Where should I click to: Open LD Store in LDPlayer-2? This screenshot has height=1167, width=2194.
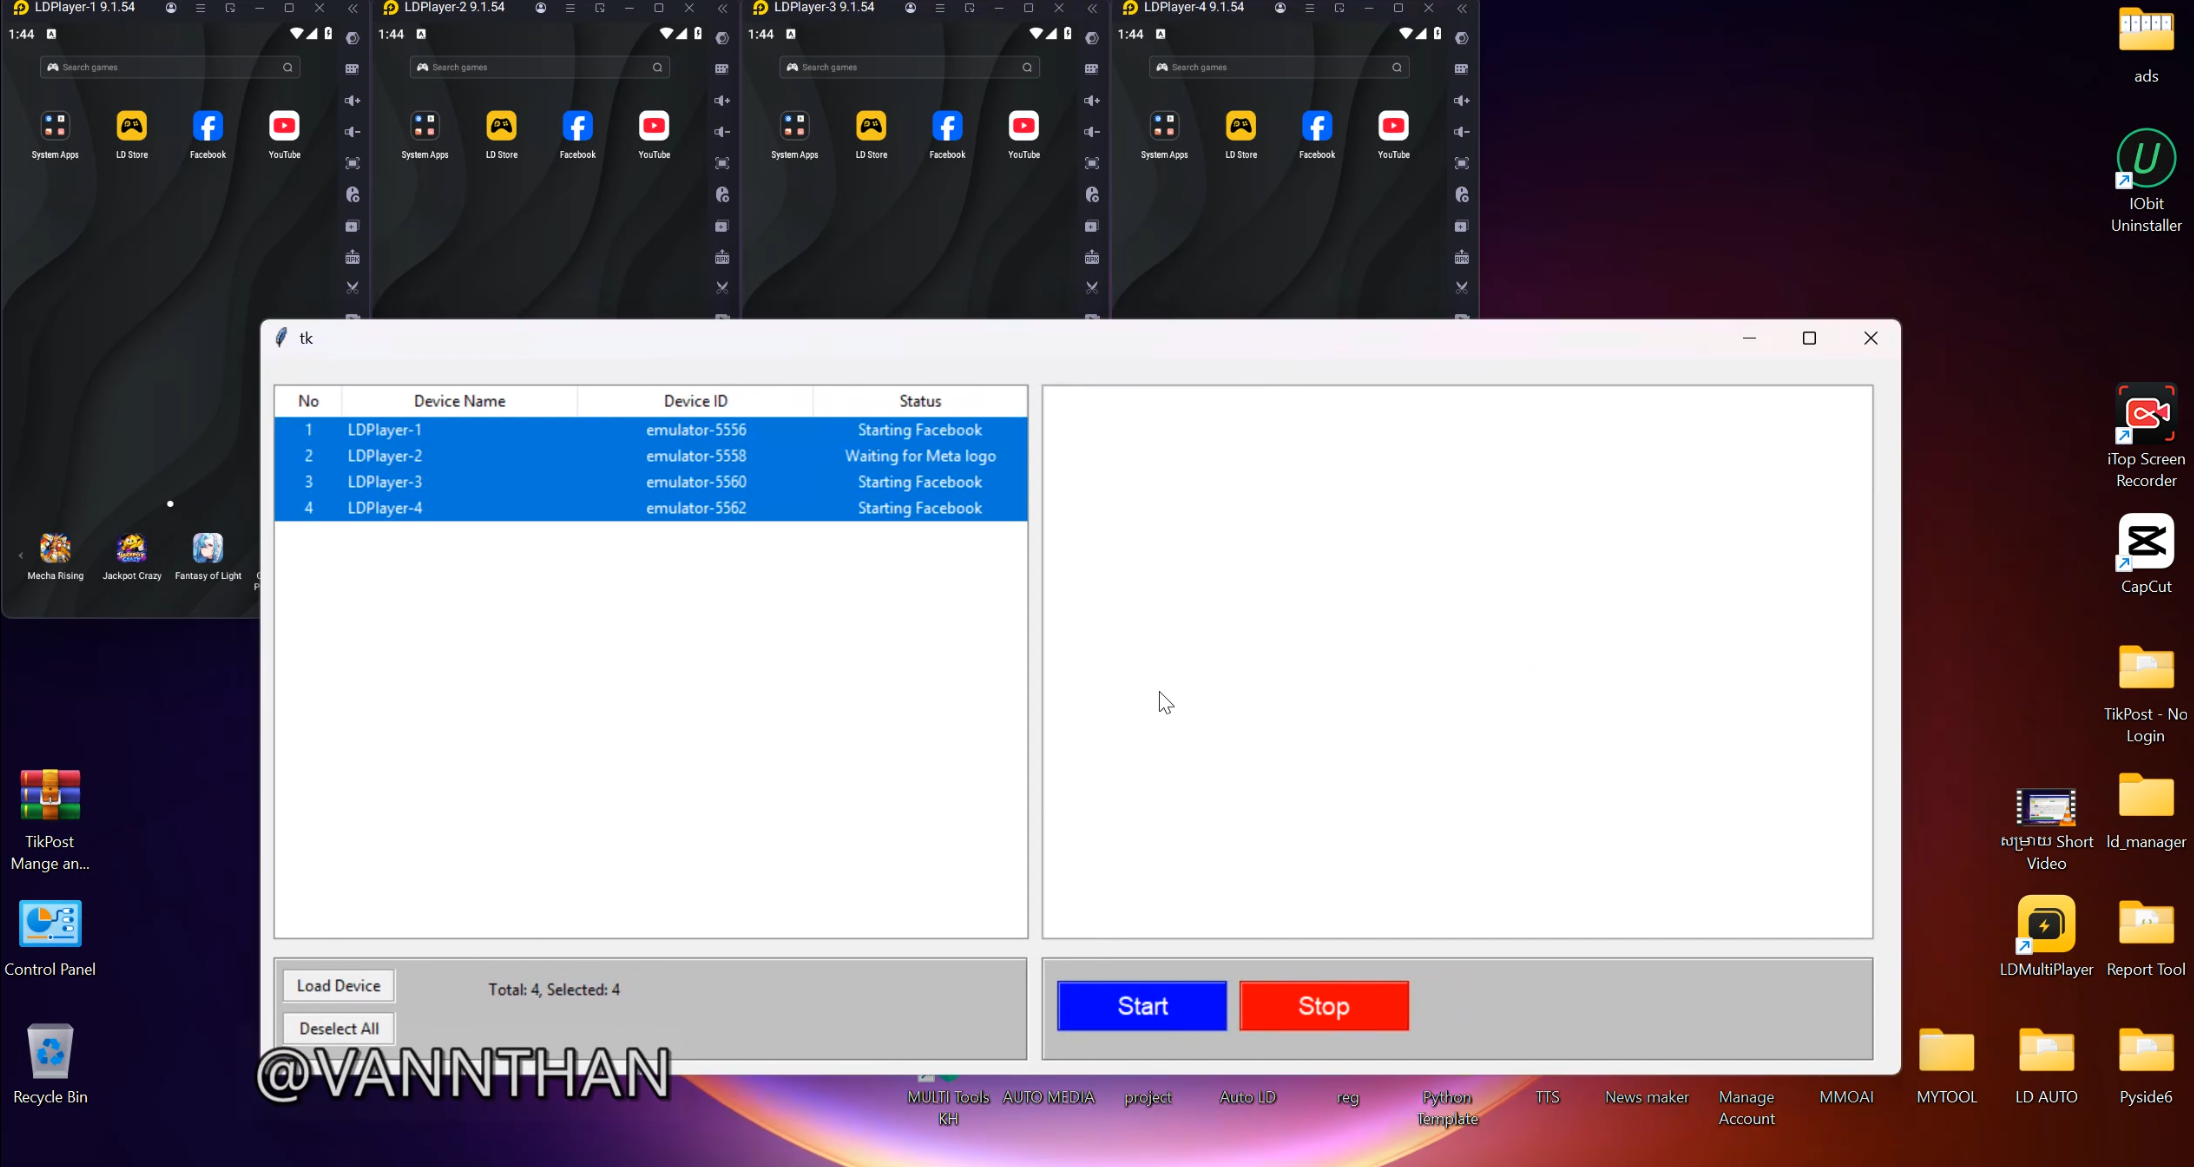coord(501,127)
